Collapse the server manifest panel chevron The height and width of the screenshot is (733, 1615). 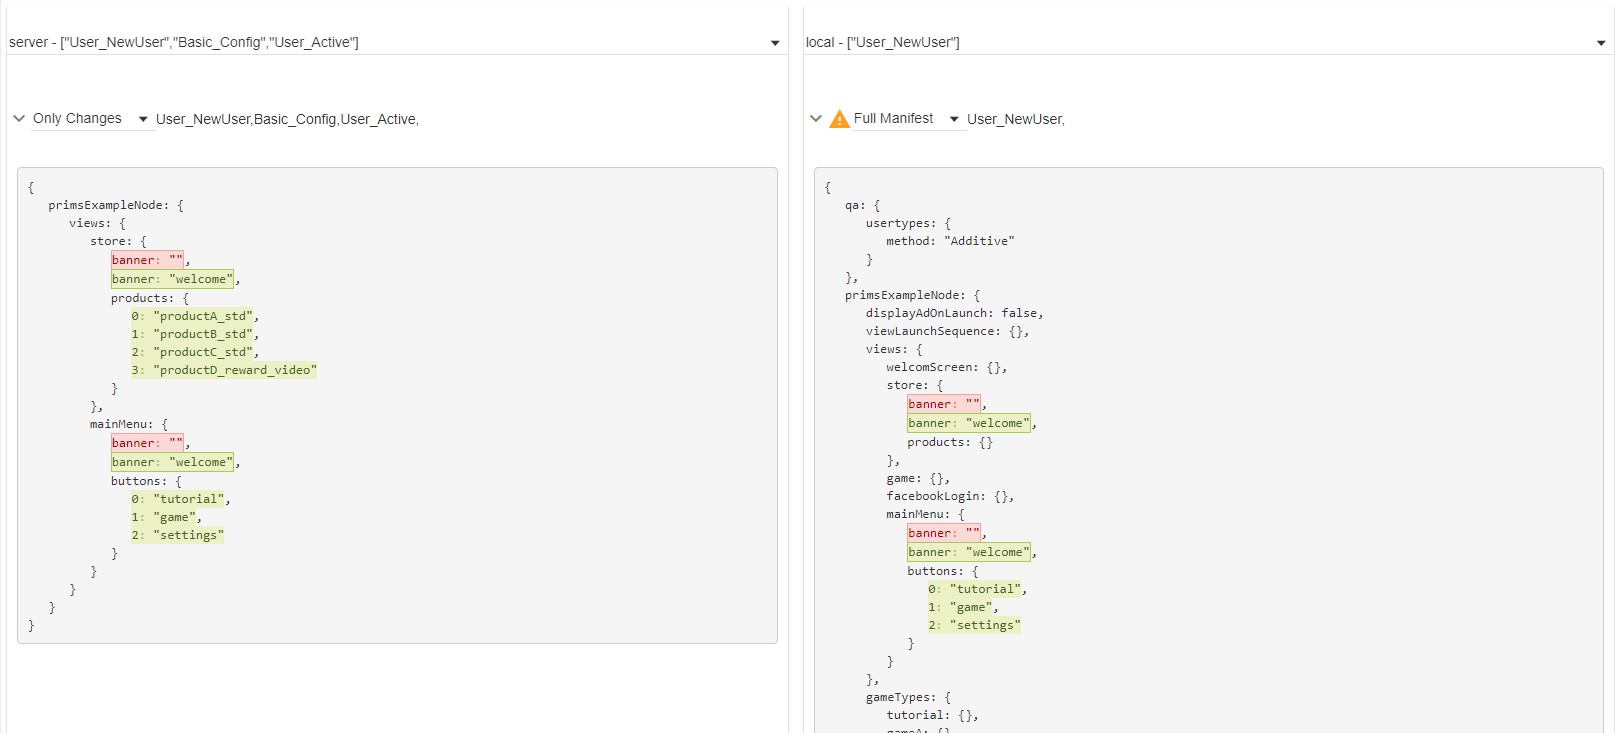coord(19,118)
